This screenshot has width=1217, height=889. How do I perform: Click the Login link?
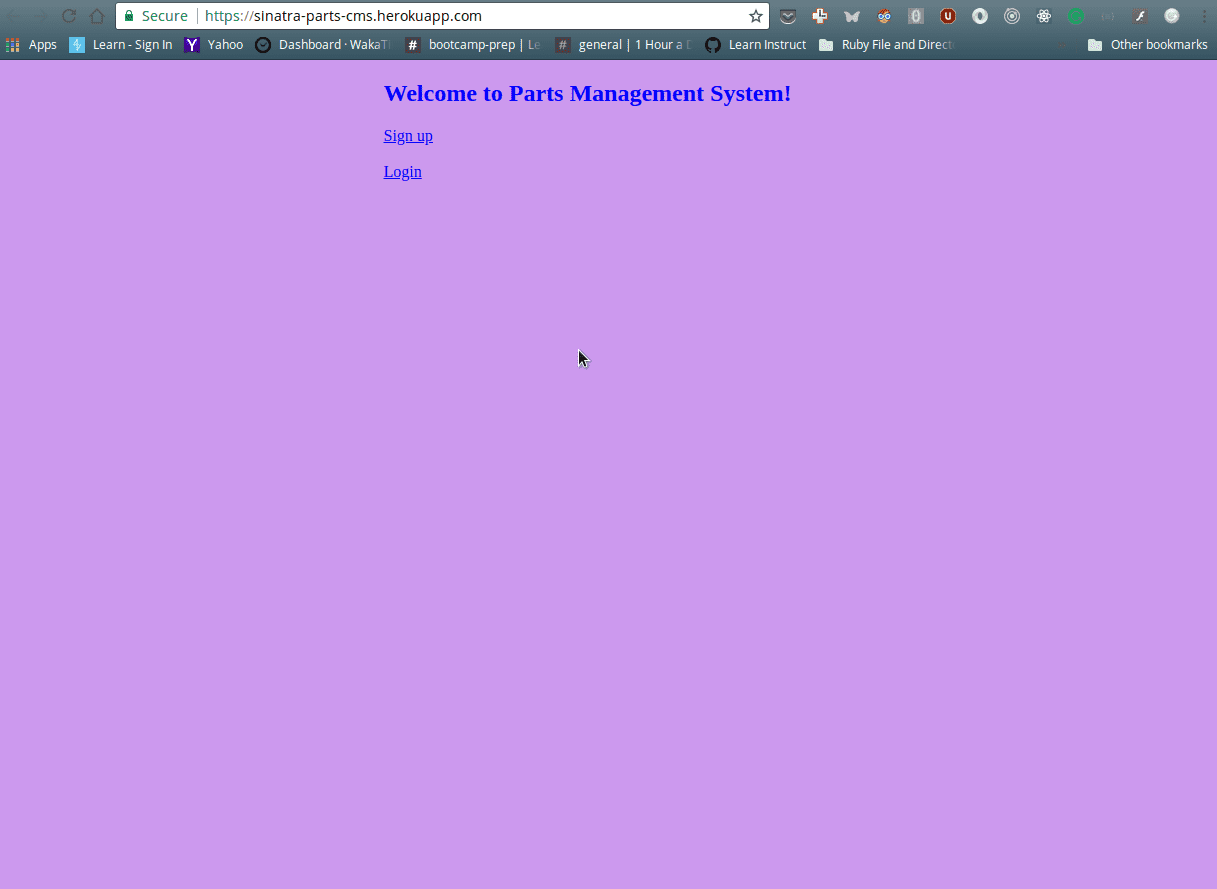402,171
